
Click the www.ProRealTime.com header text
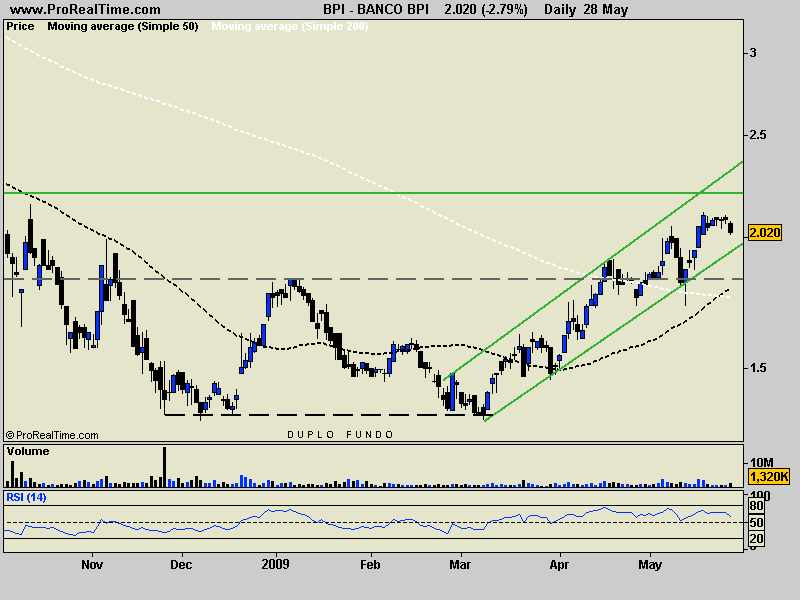click(x=85, y=10)
